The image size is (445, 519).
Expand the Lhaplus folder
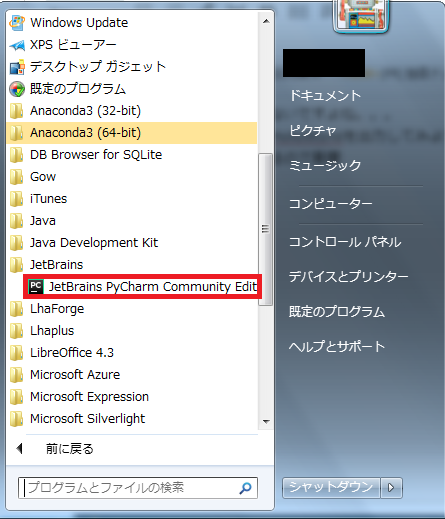(x=132, y=331)
